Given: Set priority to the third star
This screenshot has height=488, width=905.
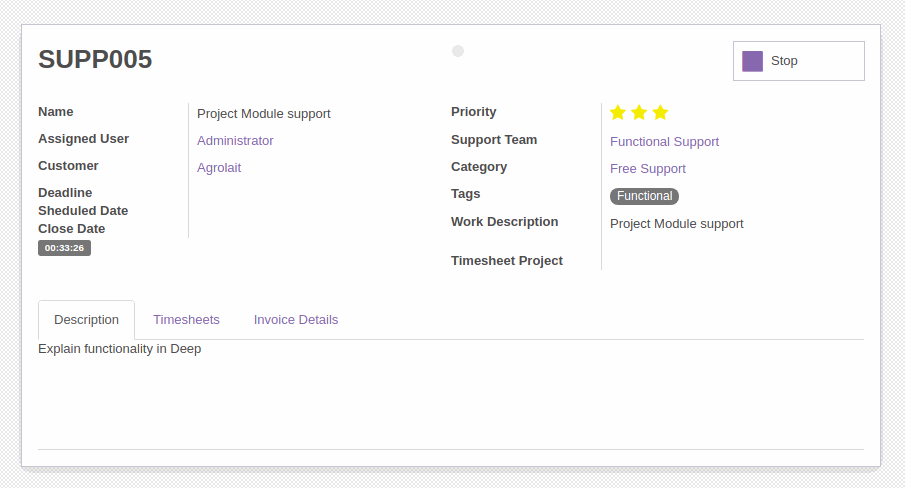Looking at the screenshot, I should pos(660,112).
